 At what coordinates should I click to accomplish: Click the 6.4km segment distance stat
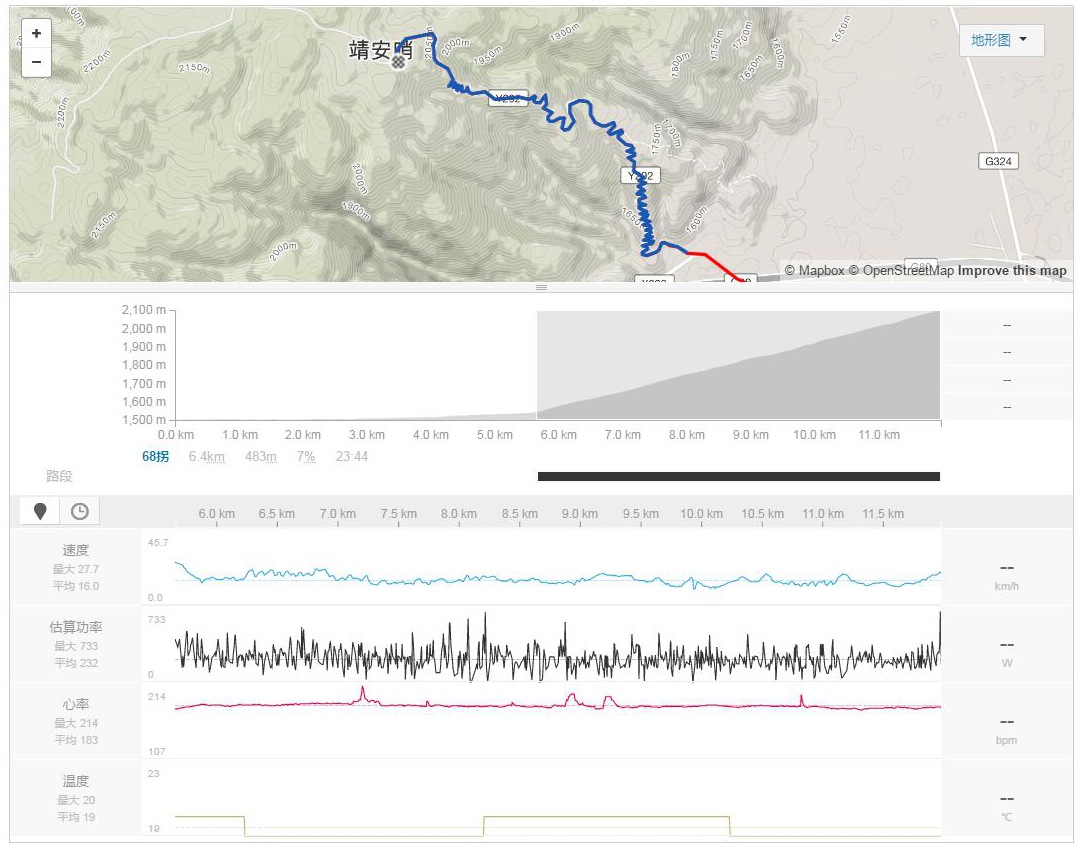[x=206, y=457]
